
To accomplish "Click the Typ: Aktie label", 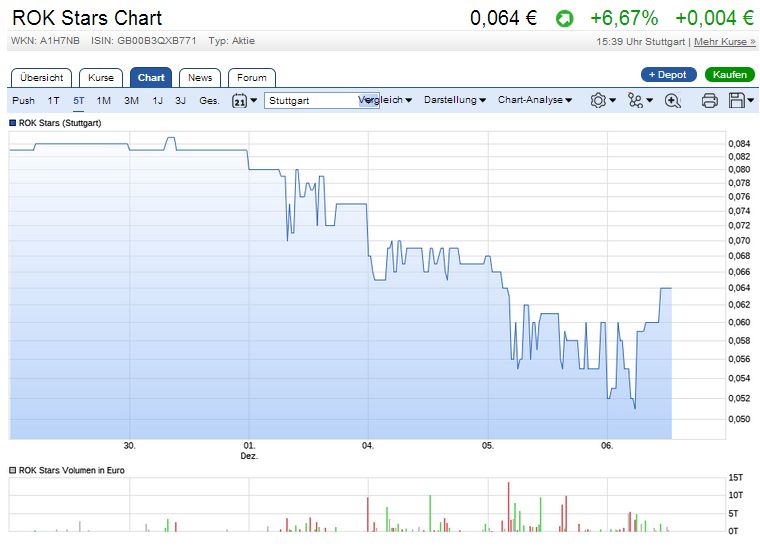I will 232,41.
